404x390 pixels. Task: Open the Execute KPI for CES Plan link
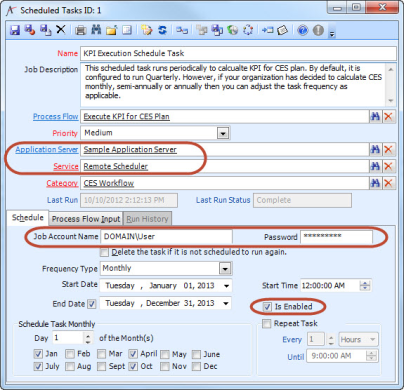tap(126, 117)
